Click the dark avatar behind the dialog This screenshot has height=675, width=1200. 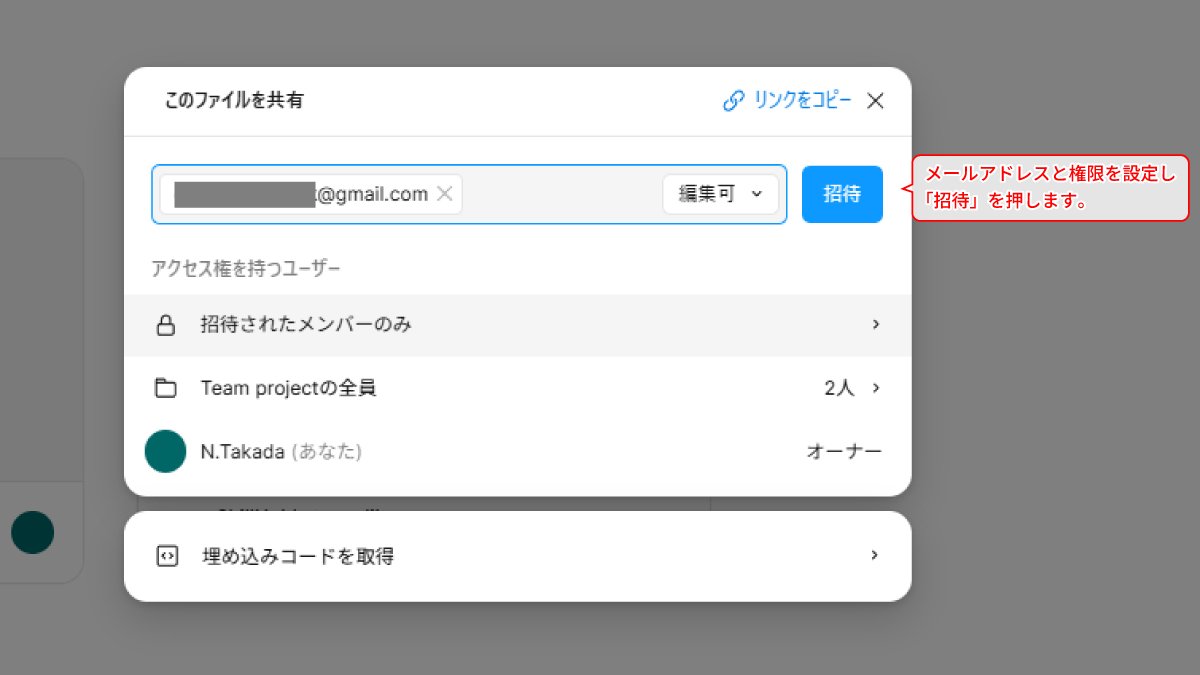pyautogui.click(x=33, y=532)
